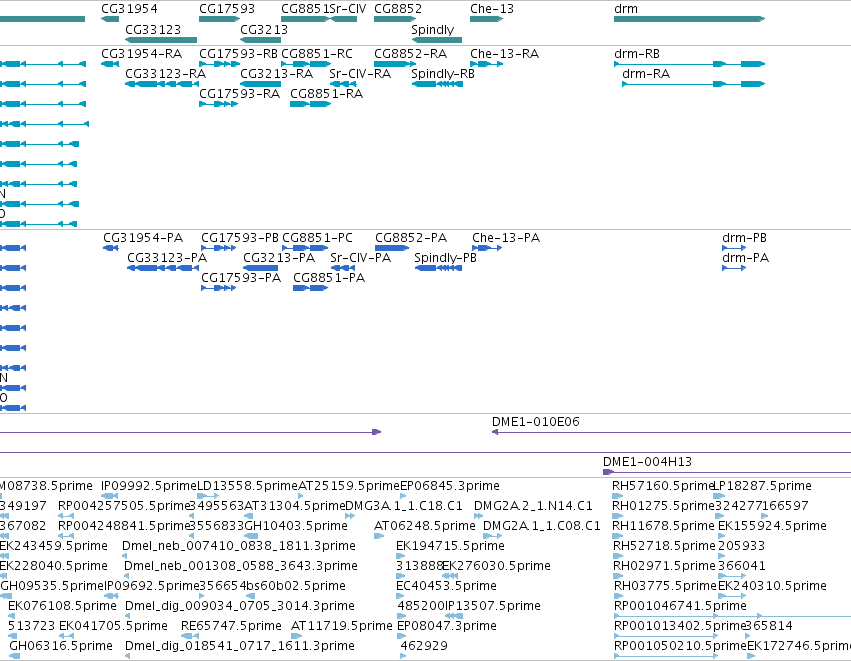Screen dimensions: 851x661
Task: Select transcript CG17593-RB label
Action: click(238, 54)
